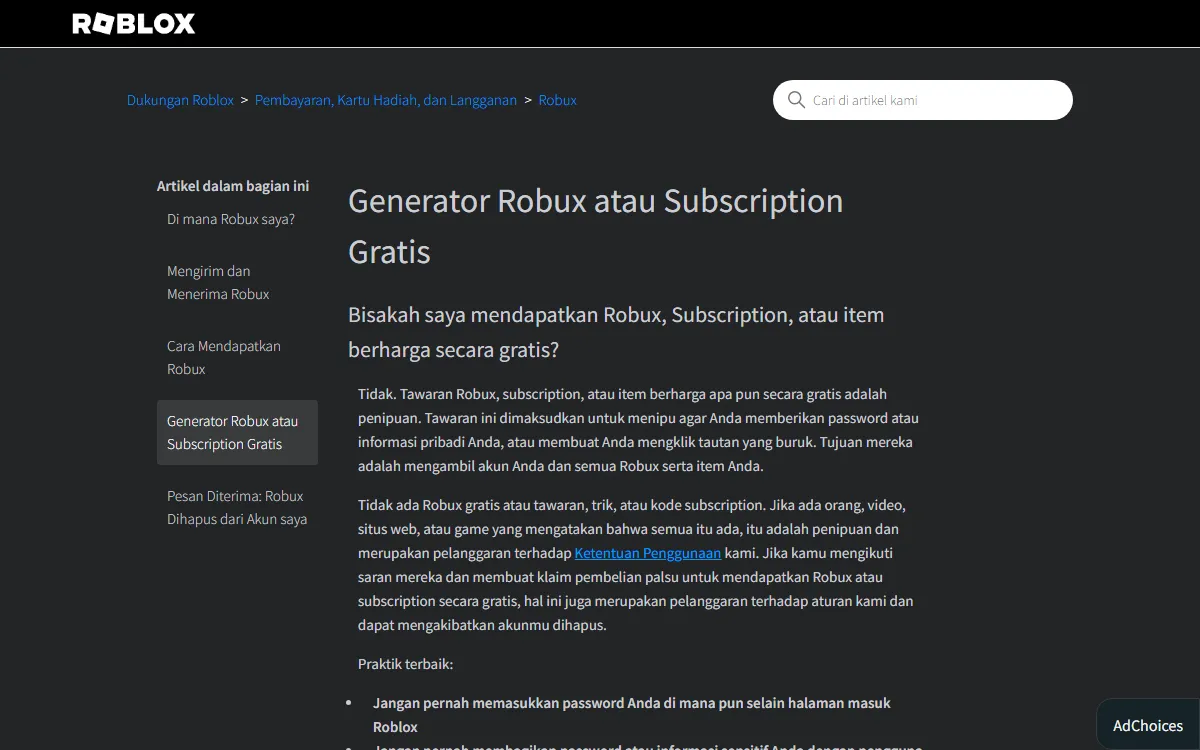Follow the Ketentuan Penggunaan link
The width and height of the screenshot is (1200, 750).
pos(647,553)
